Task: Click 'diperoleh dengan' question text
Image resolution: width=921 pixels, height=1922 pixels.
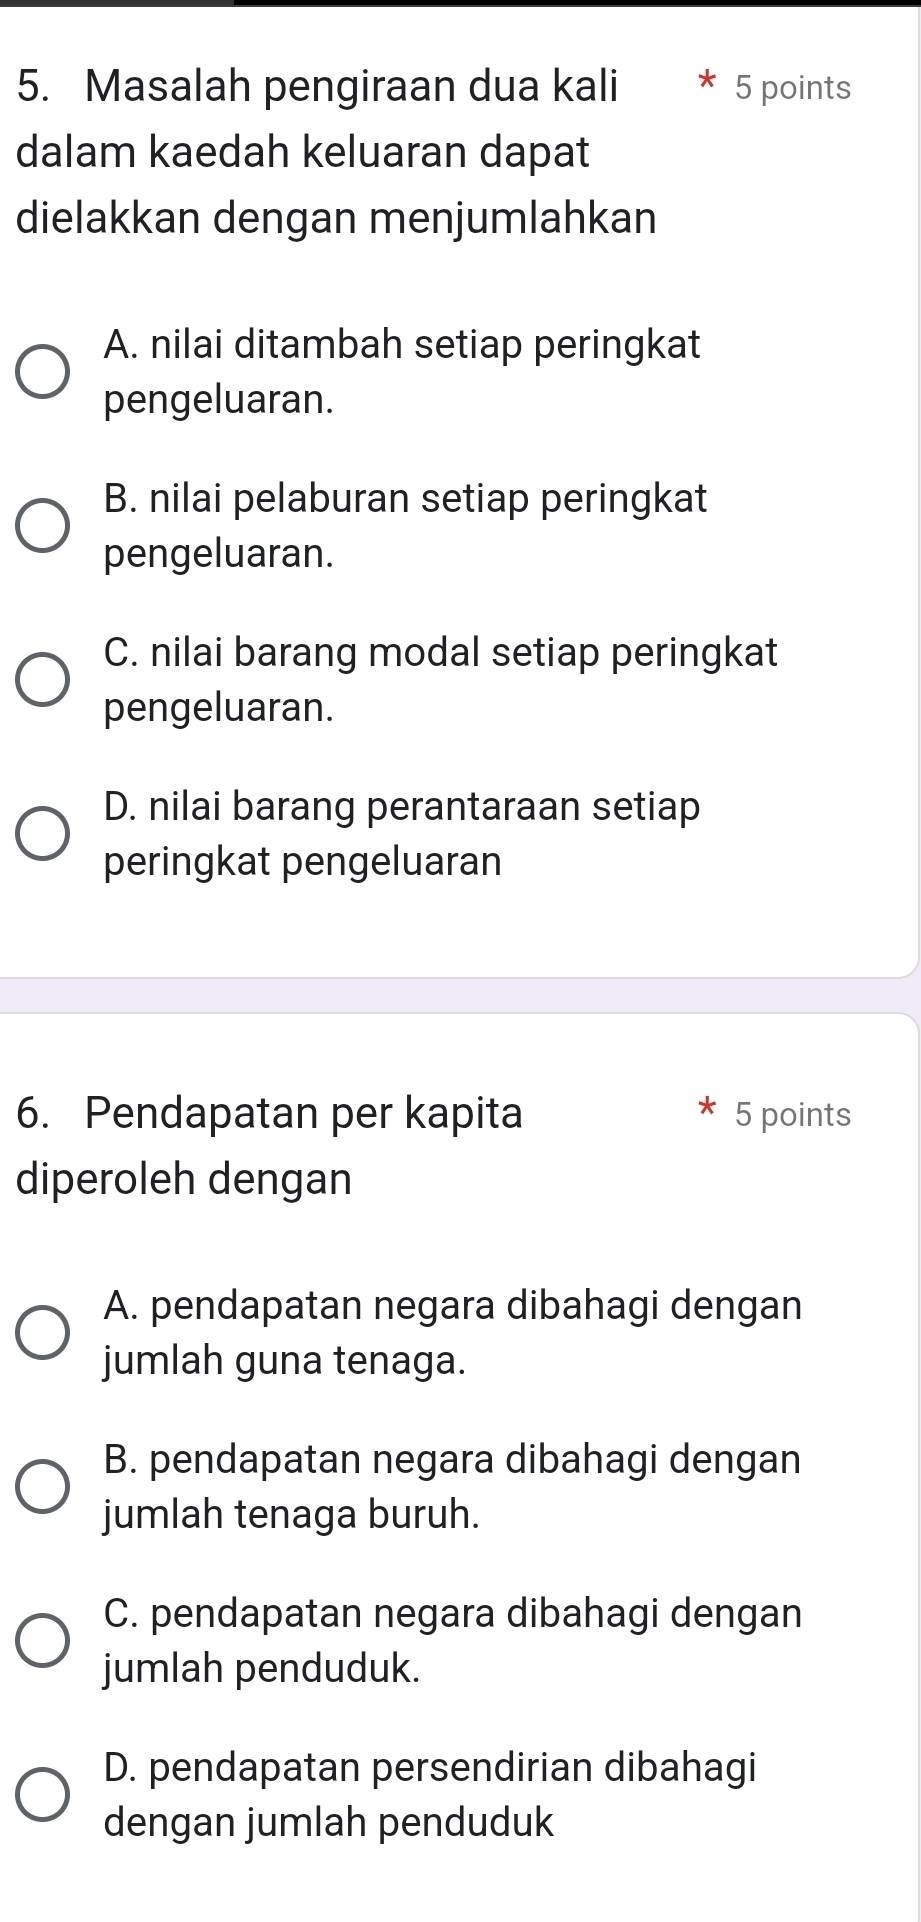Action: pyautogui.click(x=185, y=1180)
